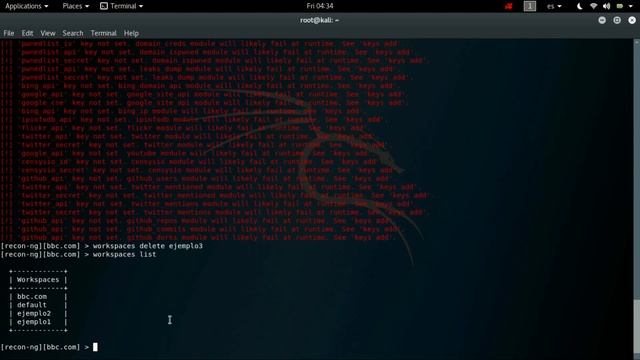This screenshot has height=360, width=640.
Task: Click the 'Workspaces' table header
Action: 38,280
